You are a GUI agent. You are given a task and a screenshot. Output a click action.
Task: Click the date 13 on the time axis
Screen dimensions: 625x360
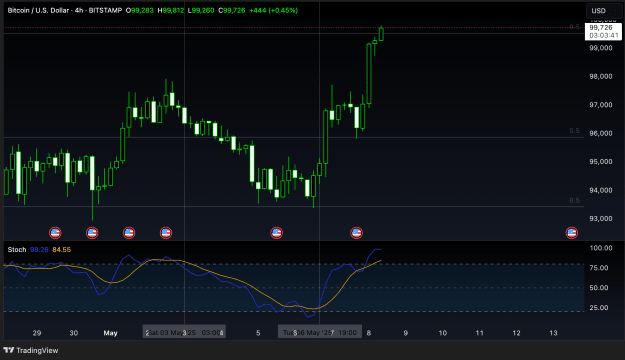pyautogui.click(x=553, y=333)
